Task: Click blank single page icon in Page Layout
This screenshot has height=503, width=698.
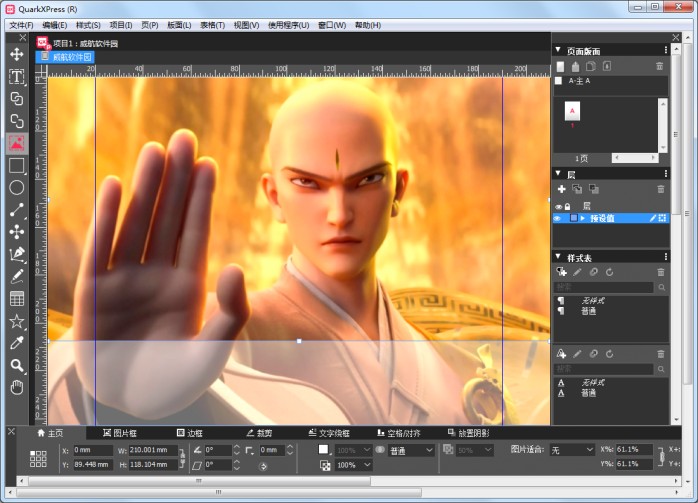Action: (x=560, y=66)
